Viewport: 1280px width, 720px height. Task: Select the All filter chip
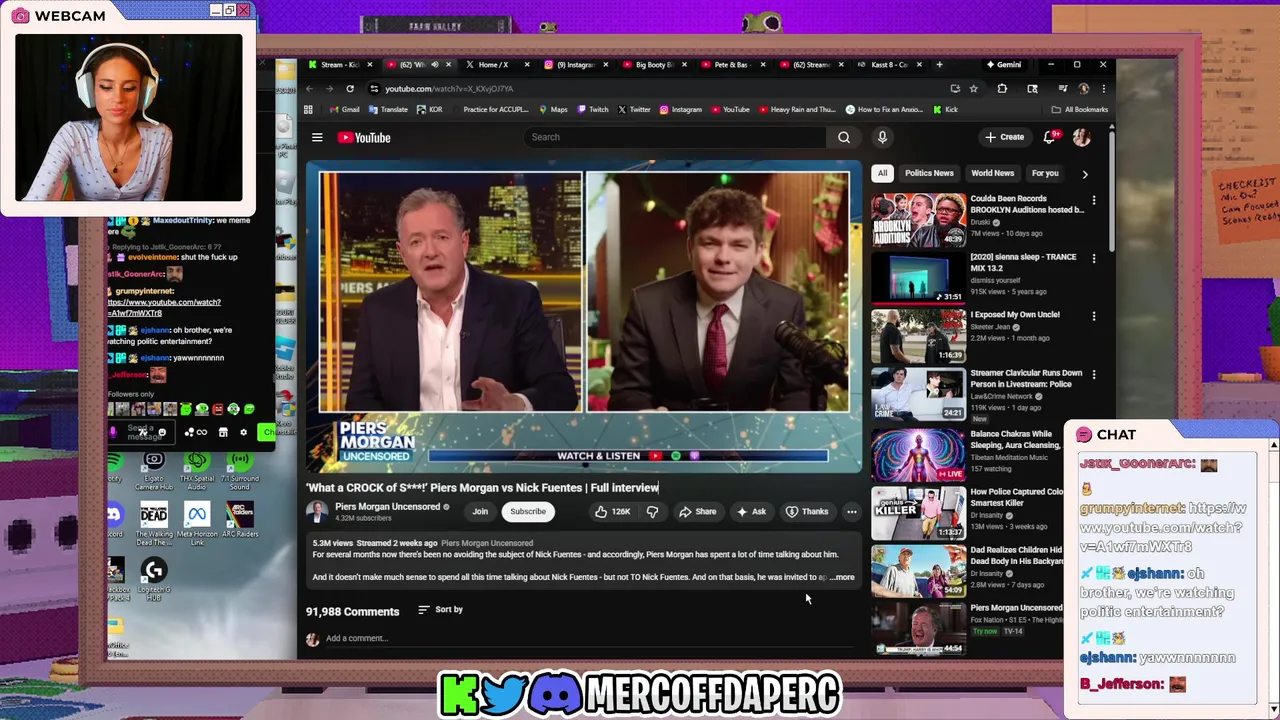[882, 173]
